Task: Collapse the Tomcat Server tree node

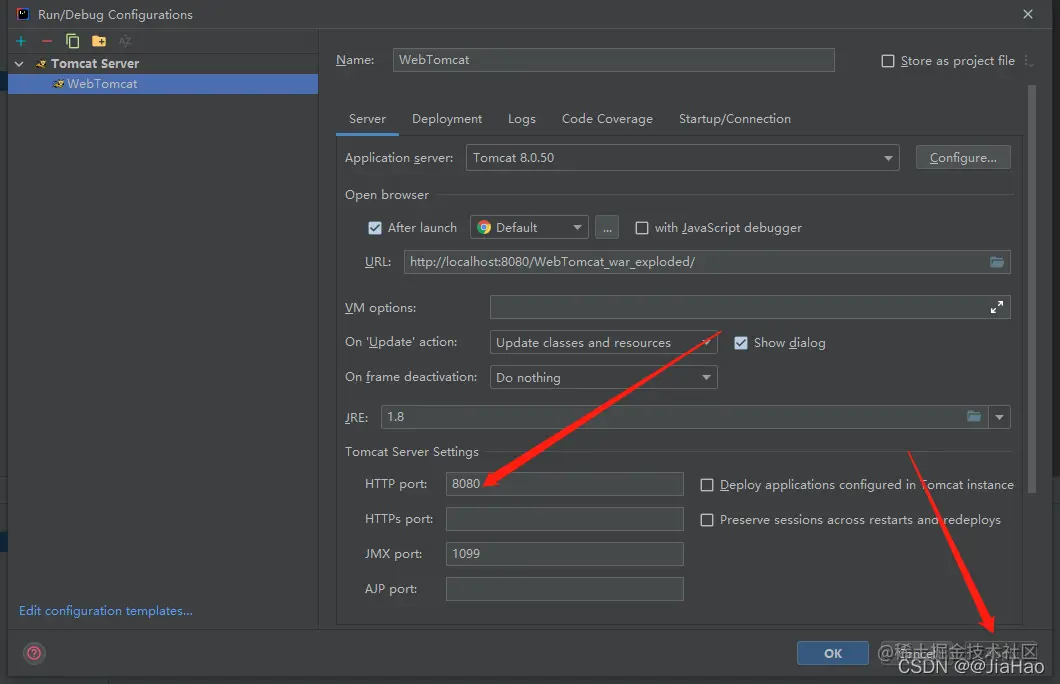Action: tap(20, 64)
